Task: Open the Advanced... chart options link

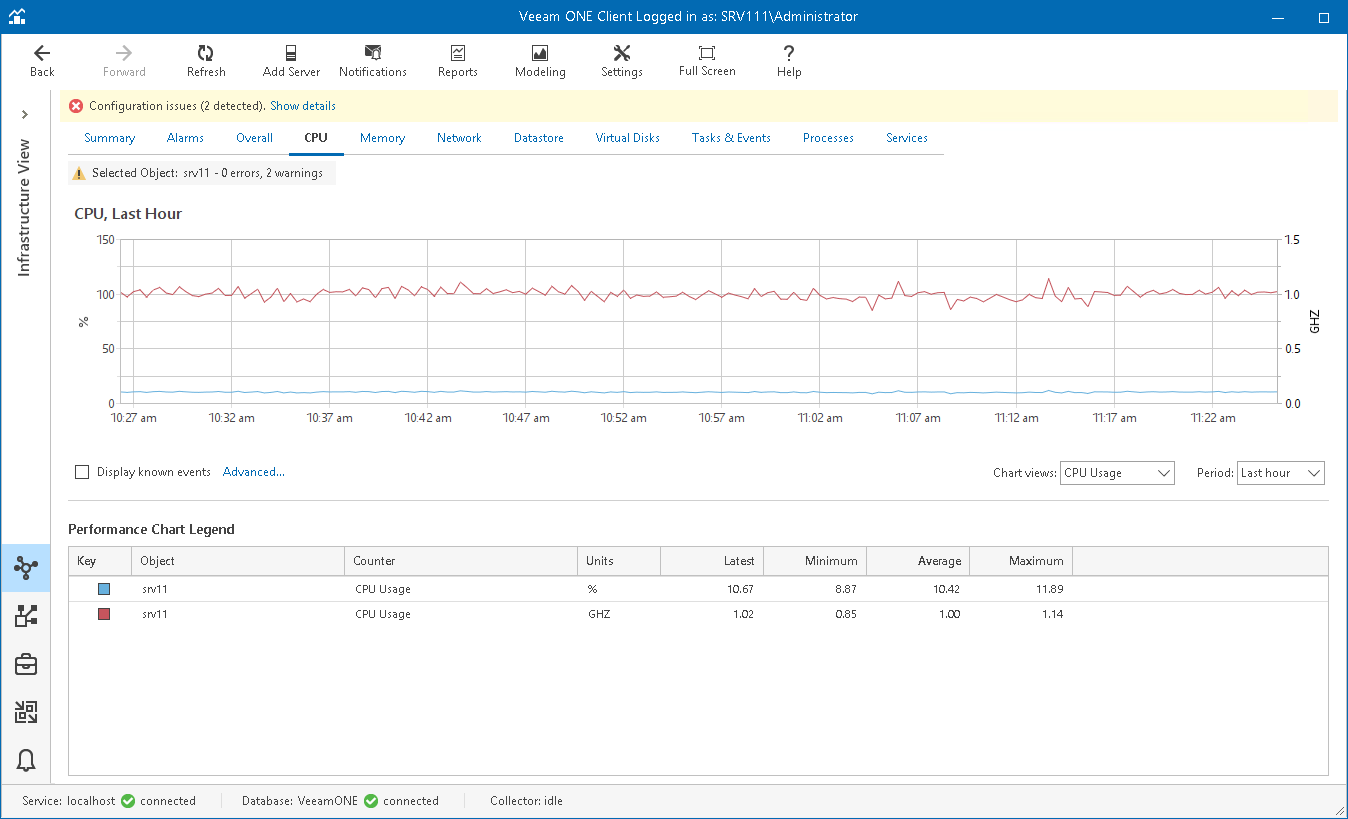Action: (x=254, y=472)
